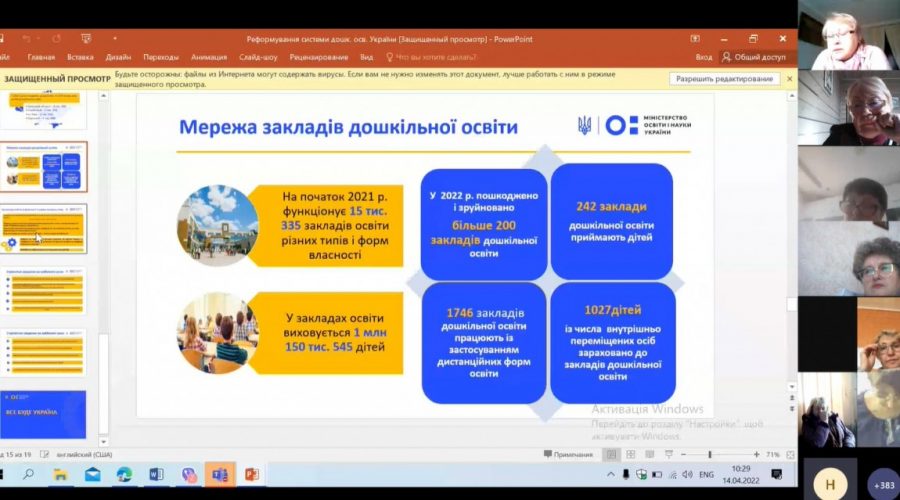Click the +383 more participants badge
The height and width of the screenshot is (500, 900).
[x=884, y=485]
